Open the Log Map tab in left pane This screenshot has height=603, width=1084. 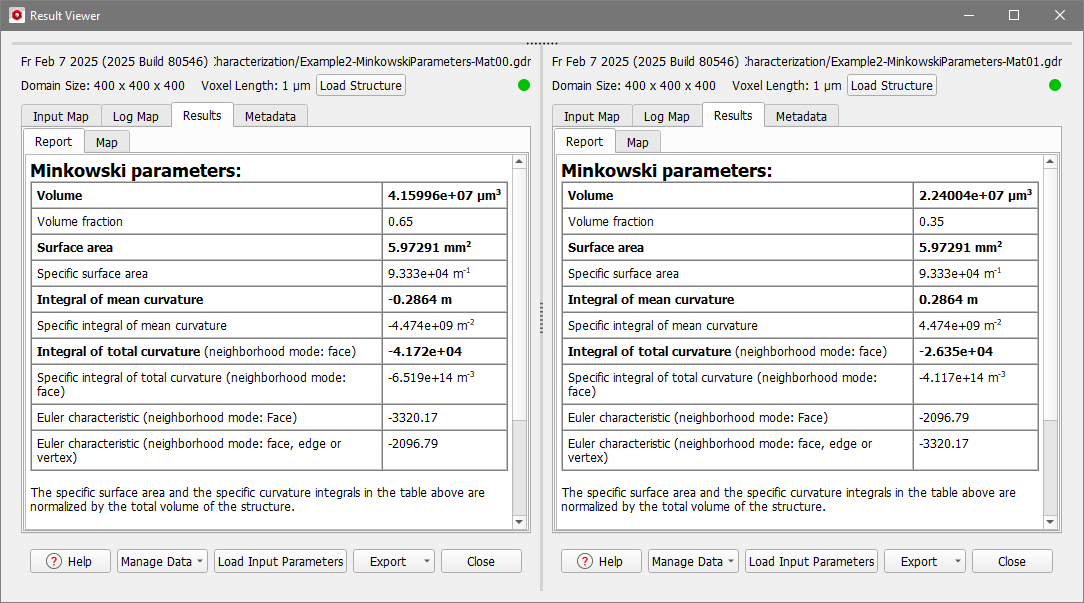pos(136,116)
